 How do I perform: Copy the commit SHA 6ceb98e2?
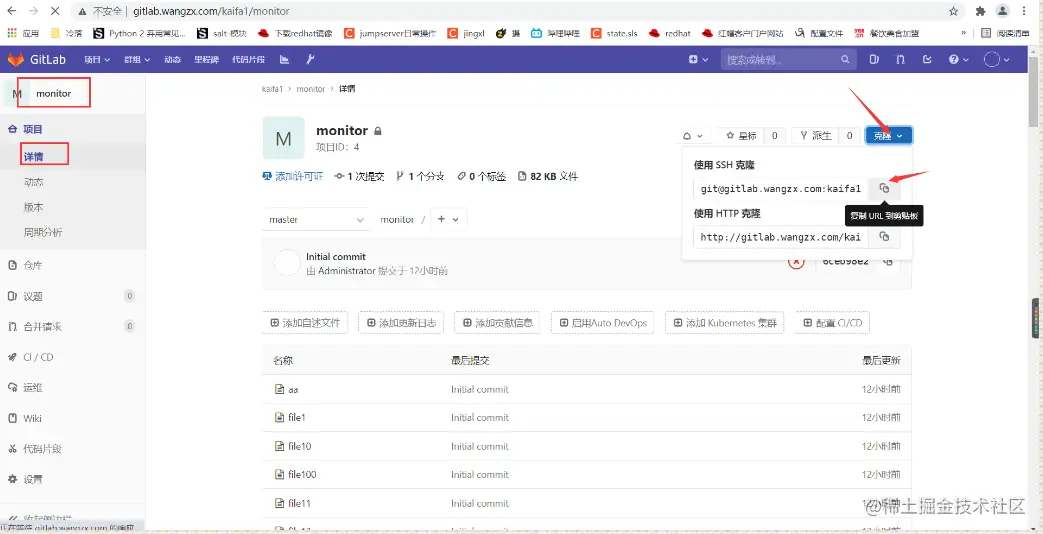click(888, 261)
